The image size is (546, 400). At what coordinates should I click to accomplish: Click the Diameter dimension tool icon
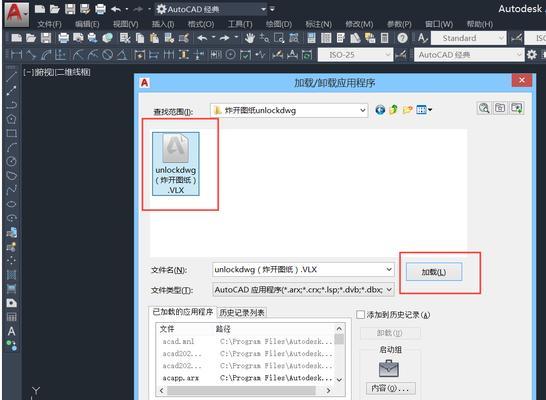108,55
